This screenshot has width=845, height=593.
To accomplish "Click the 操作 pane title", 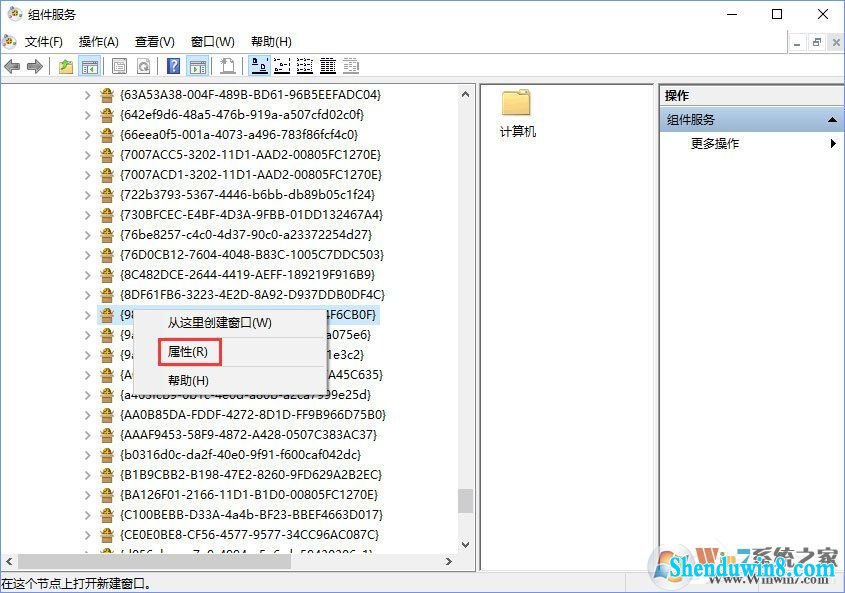I will click(x=676, y=95).
